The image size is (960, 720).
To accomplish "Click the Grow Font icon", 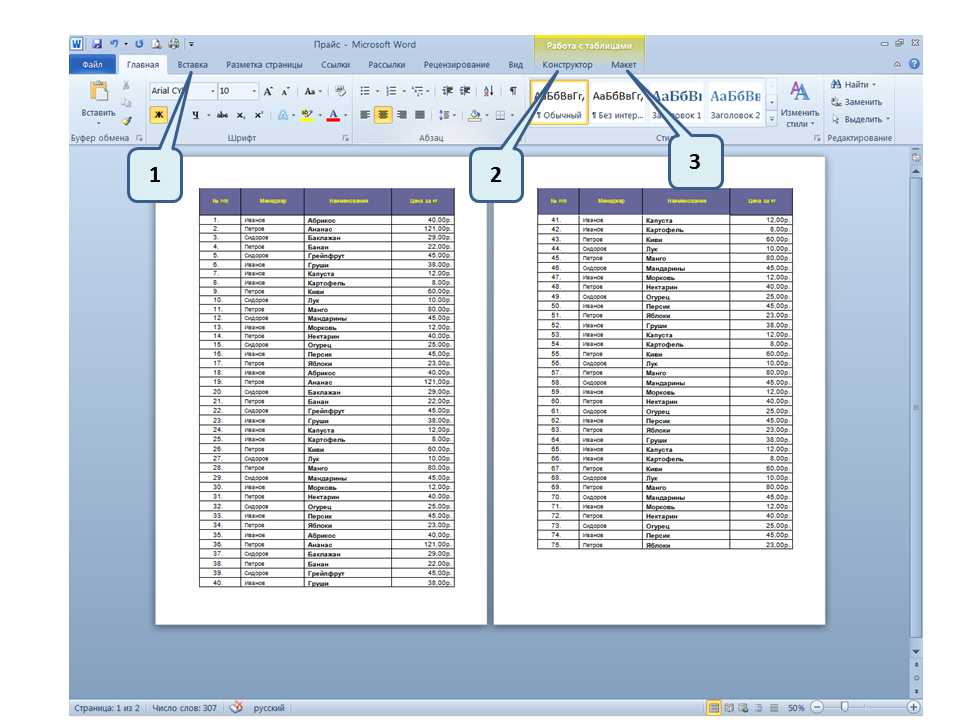I will pos(269,91).
